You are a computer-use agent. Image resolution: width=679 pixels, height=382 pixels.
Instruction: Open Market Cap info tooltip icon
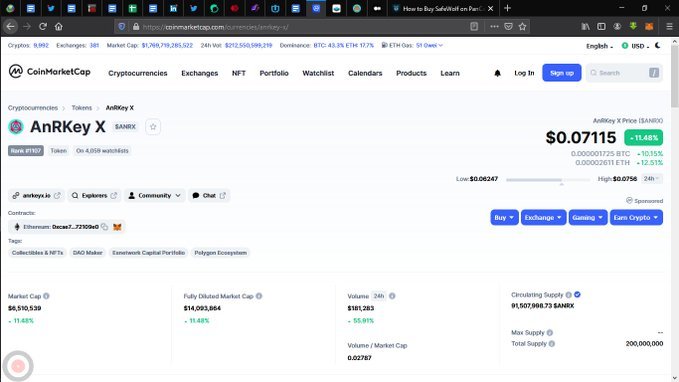[x=46, y=296]
